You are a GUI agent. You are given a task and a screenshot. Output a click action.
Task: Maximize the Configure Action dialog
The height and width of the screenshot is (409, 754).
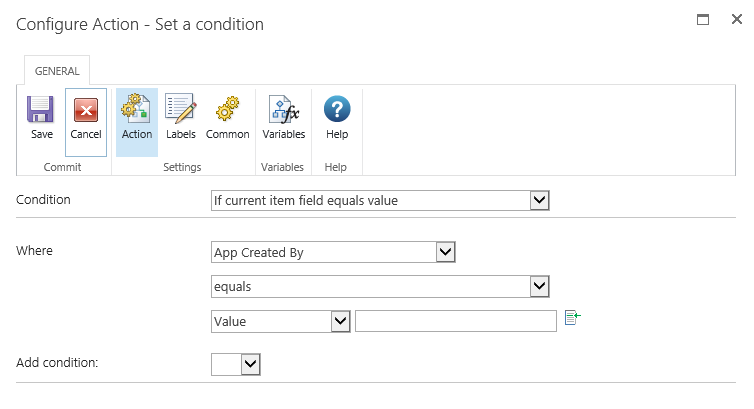703,20
